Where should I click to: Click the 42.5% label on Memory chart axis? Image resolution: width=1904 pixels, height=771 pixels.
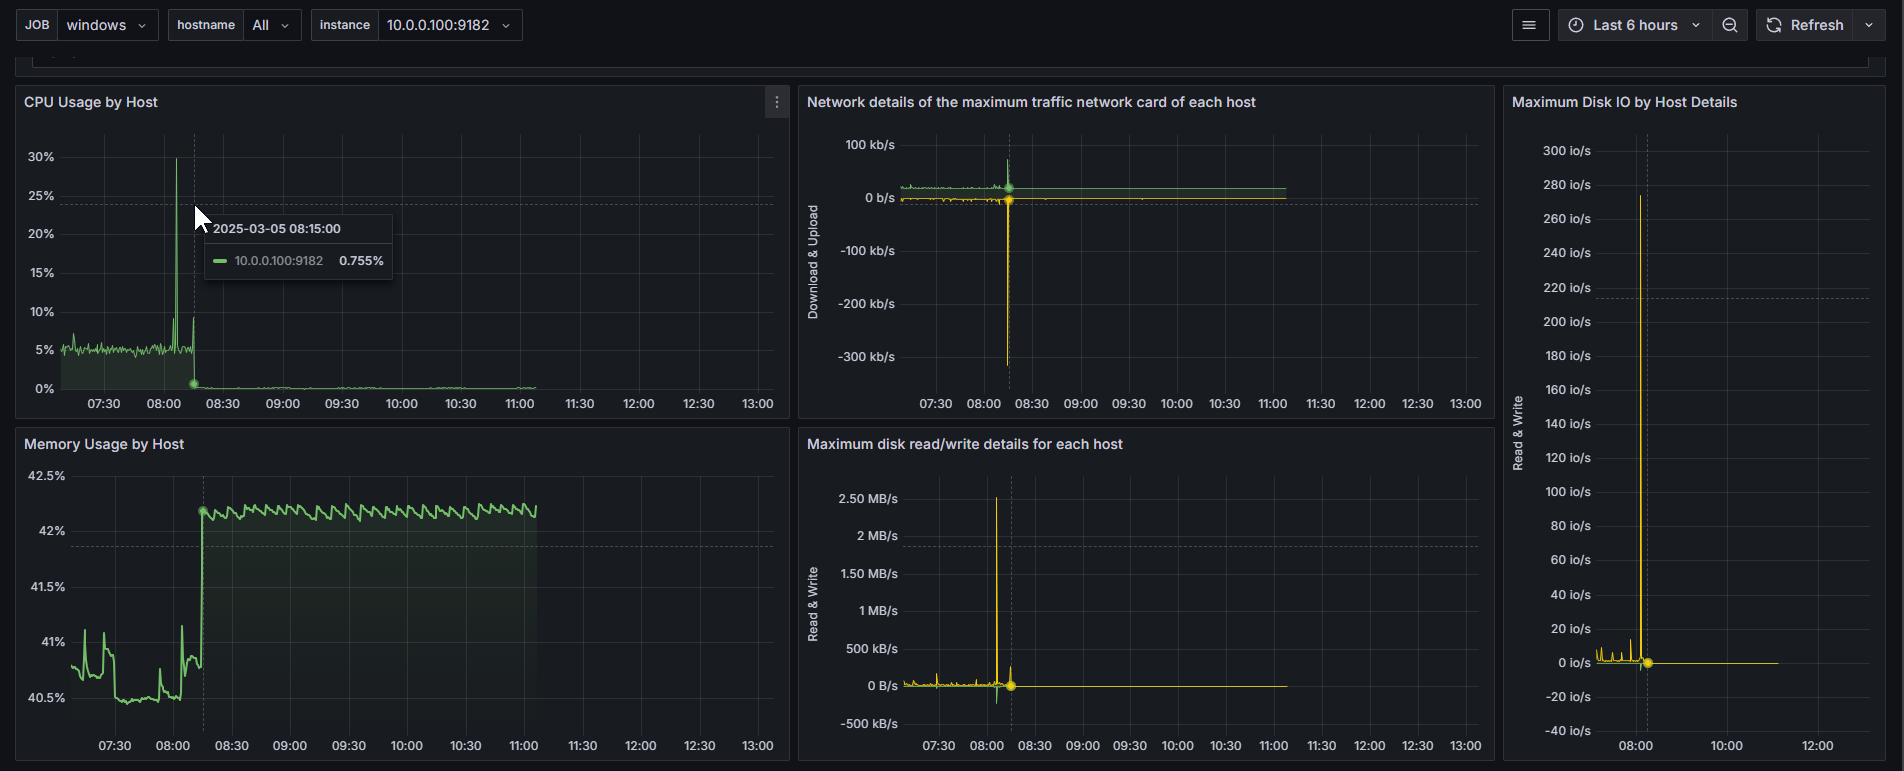point(46,476)
